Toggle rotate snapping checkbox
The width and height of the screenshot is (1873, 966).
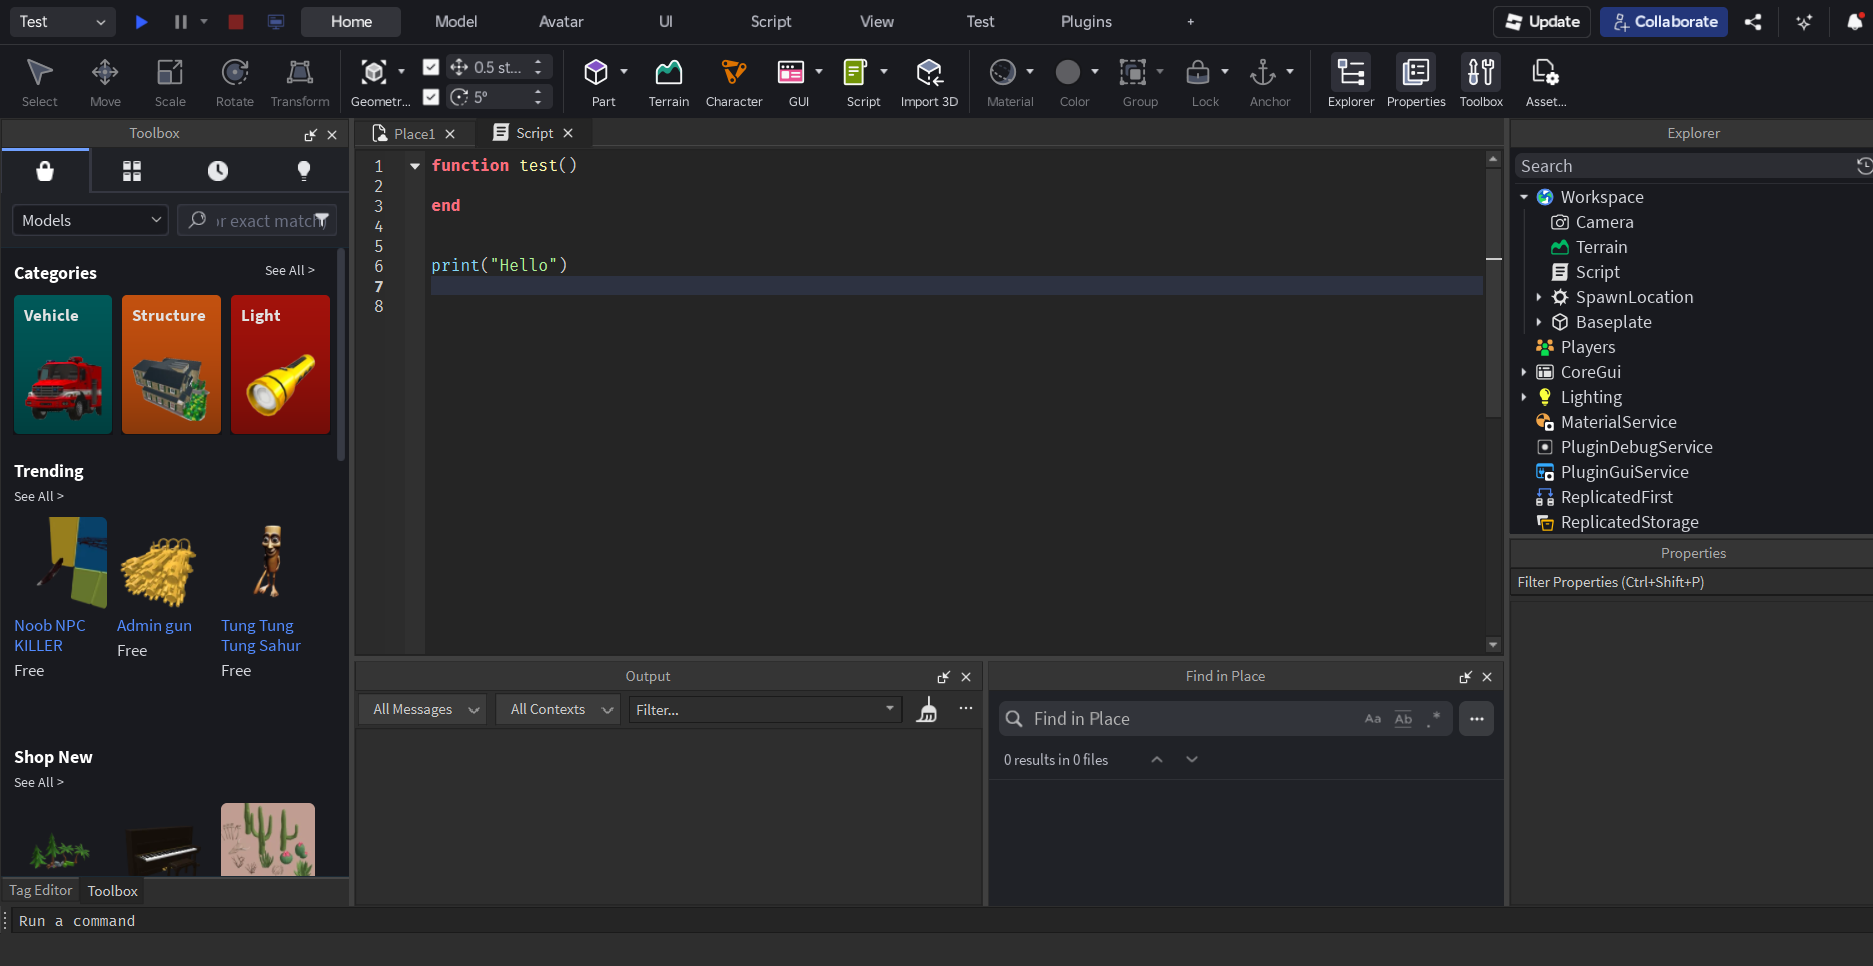coord(431,96)
